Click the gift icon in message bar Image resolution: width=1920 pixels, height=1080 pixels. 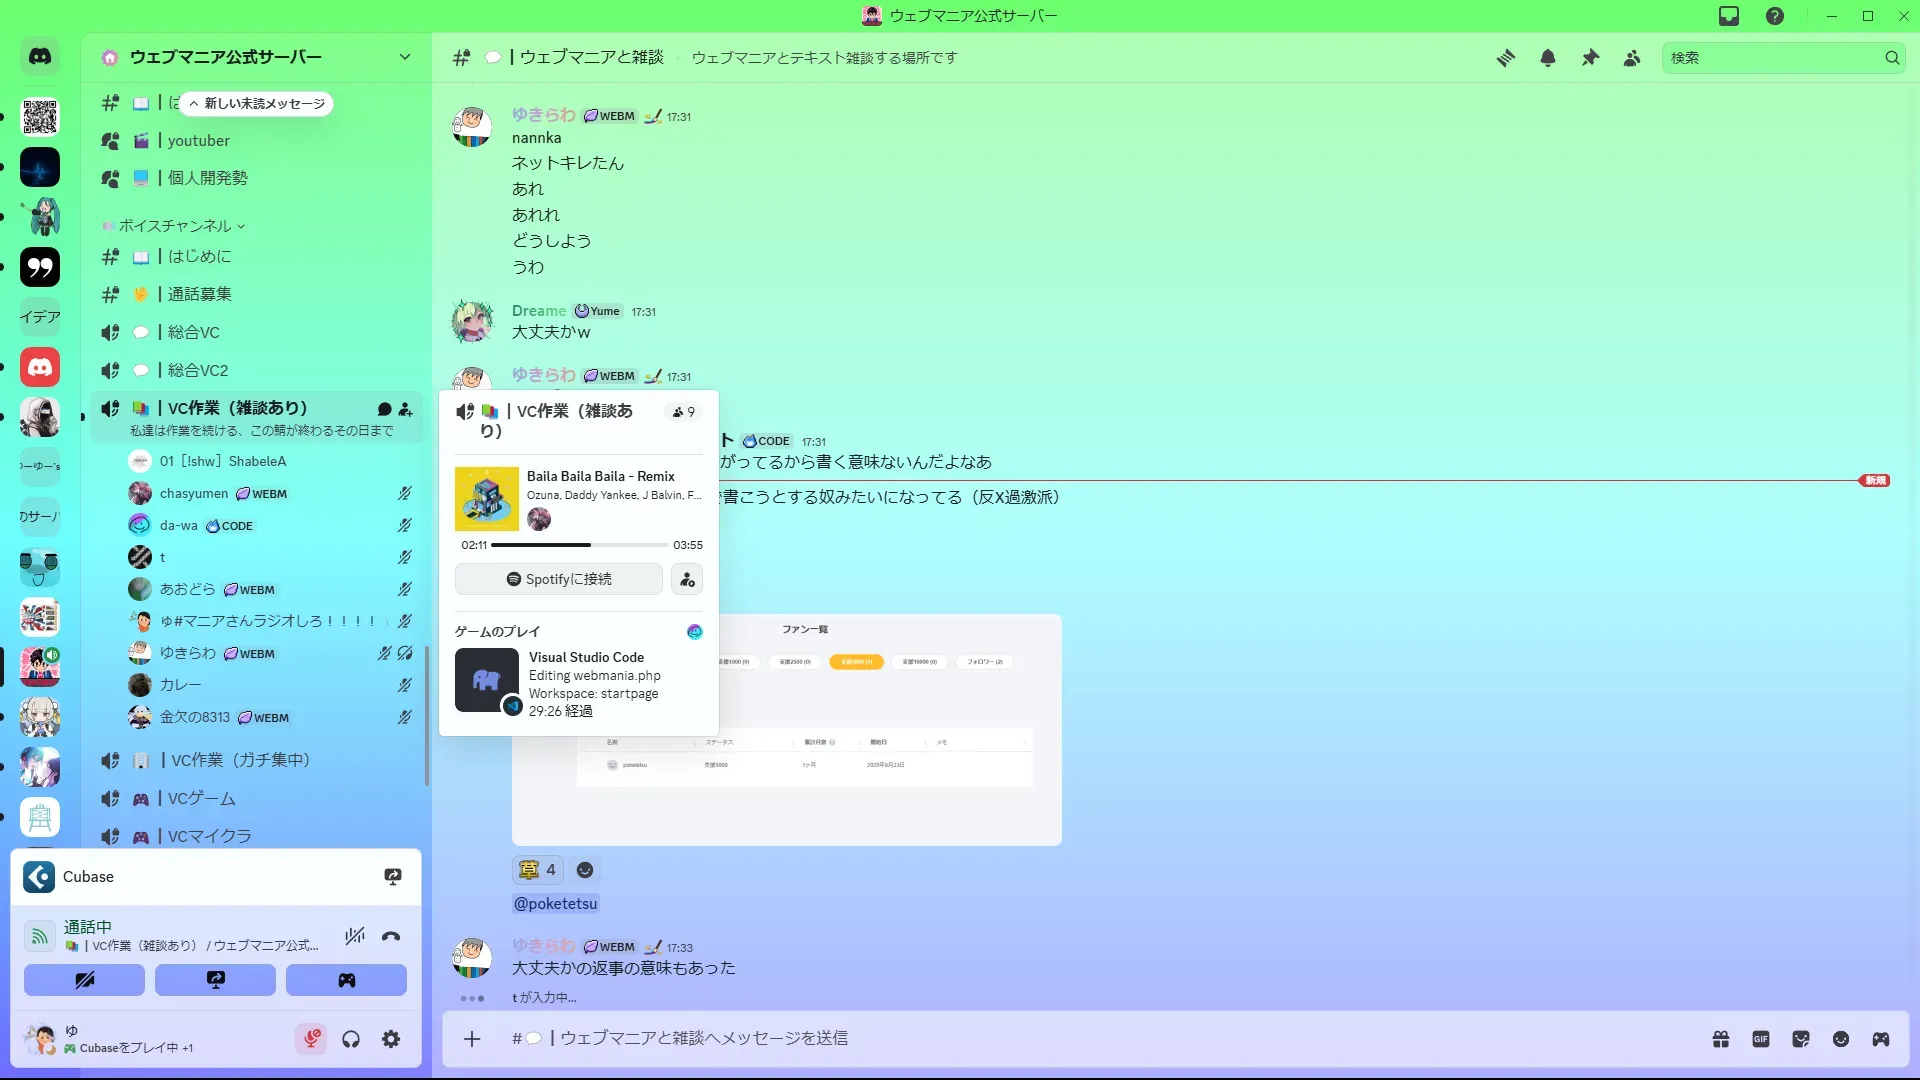pyautogui.click(x=1721, y=1039)
